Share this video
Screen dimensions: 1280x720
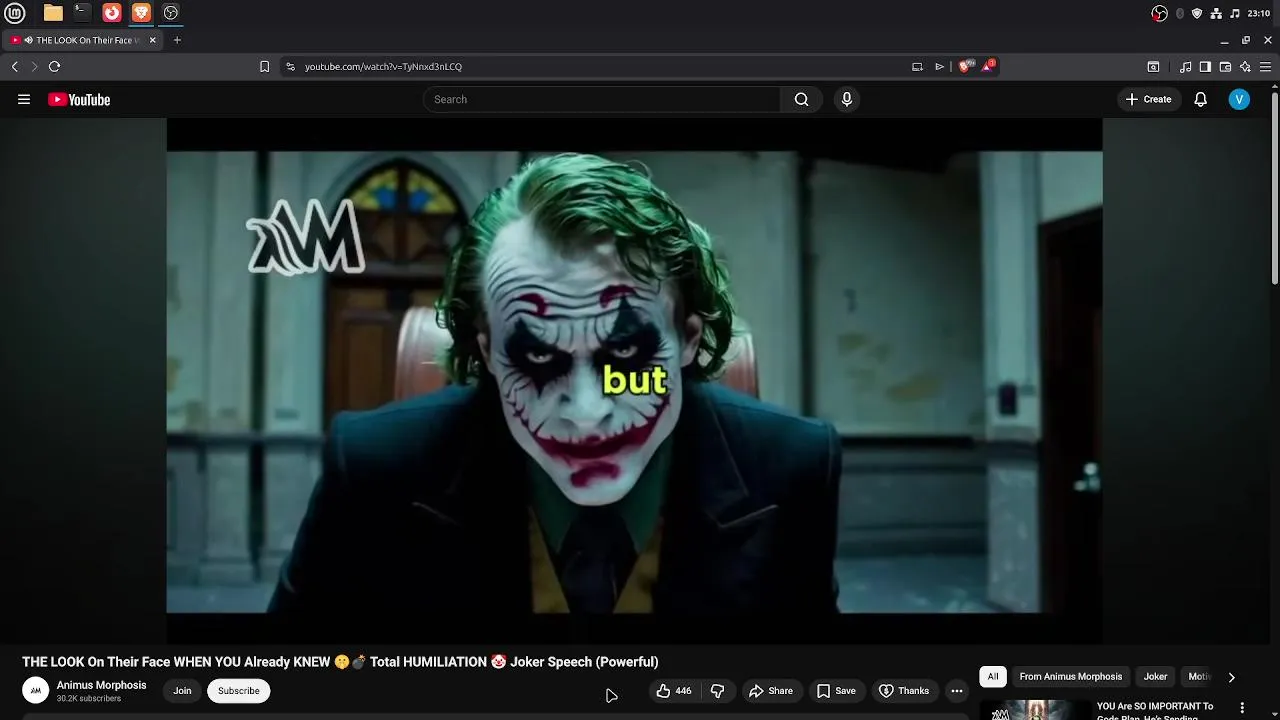point(771,691)
